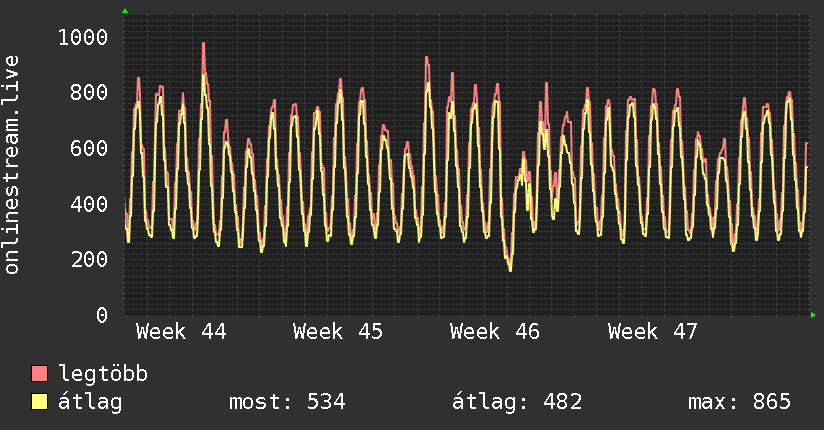Click the green arrow atop the y-axis
824x430 pixels.
coord(125,11)
